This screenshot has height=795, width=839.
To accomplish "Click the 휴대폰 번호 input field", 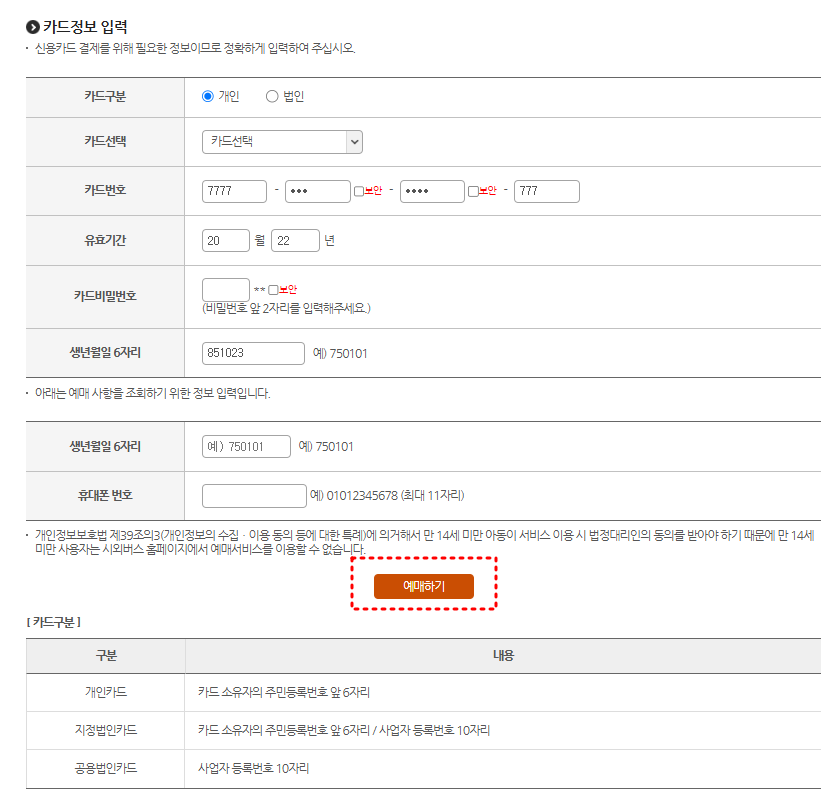I will (x=254, y=495).
